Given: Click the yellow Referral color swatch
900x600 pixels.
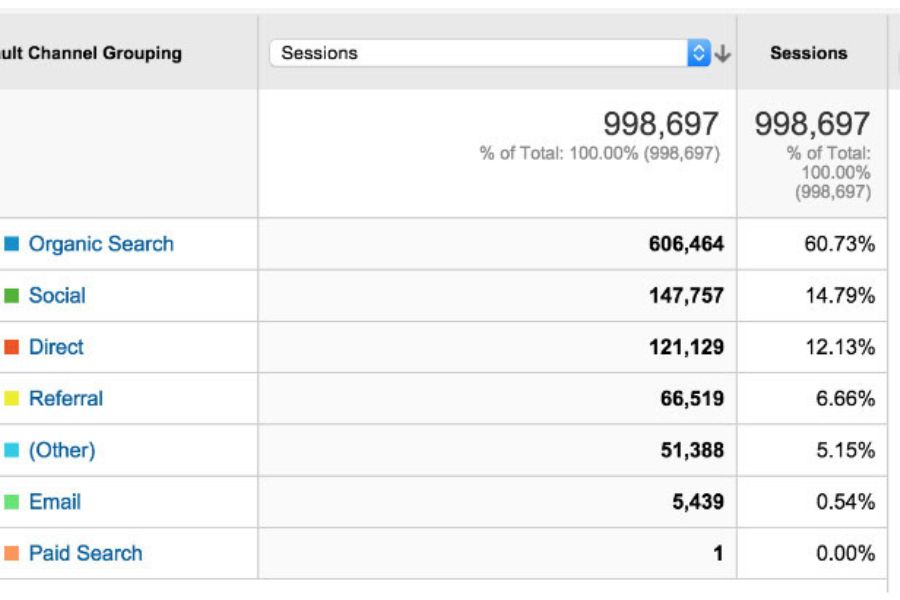Looking at the screenshot, I should point(12,399).
